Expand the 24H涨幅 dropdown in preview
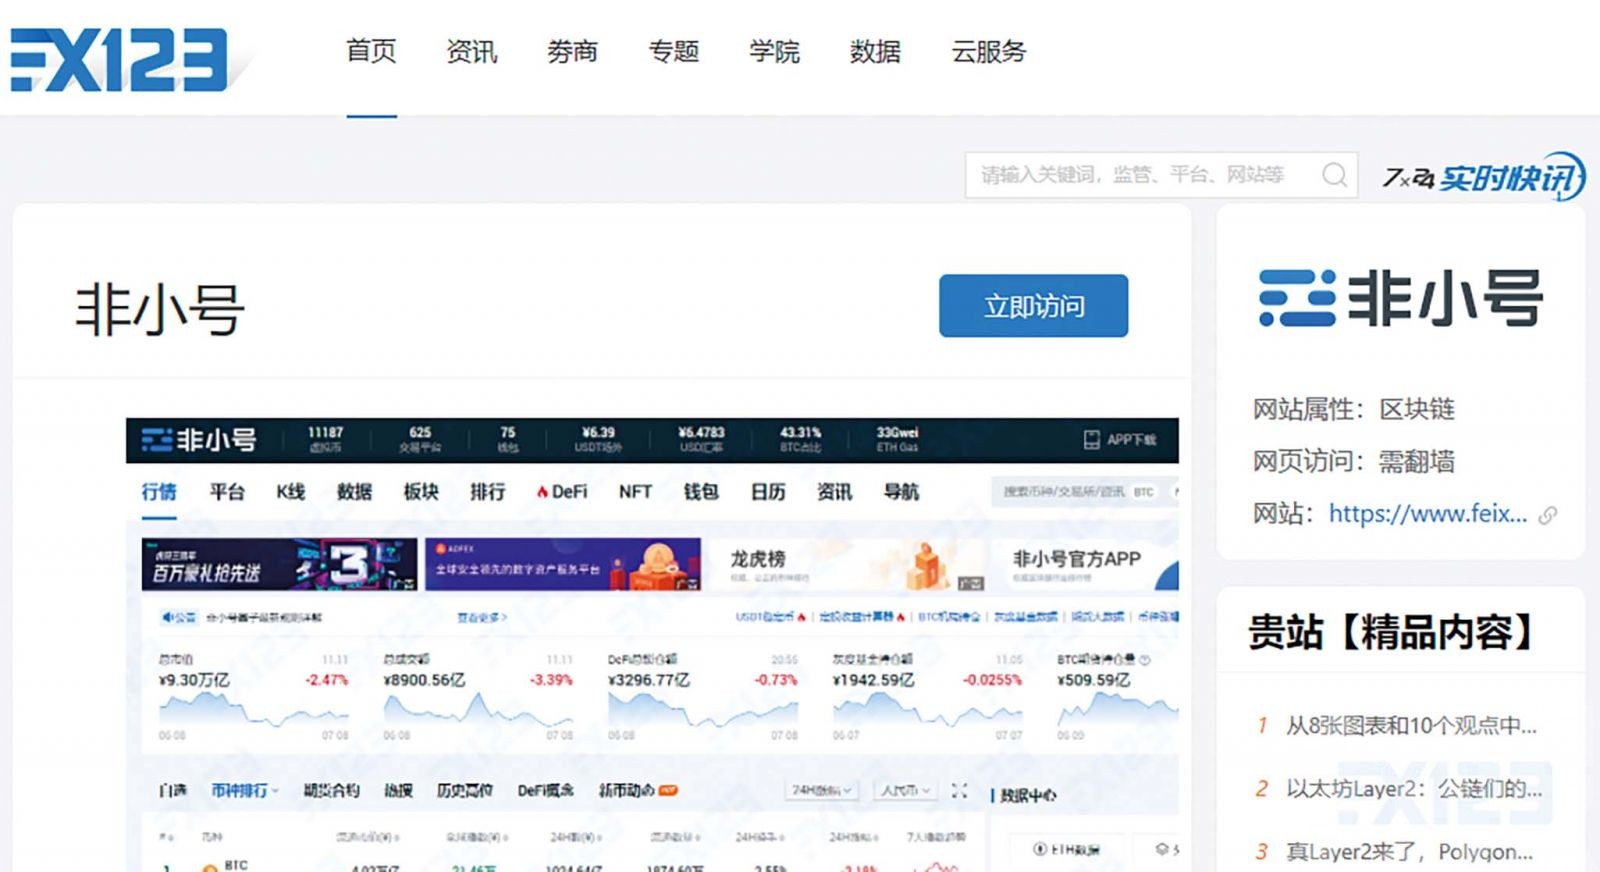Viewport: 1600px width, 872px height. (x=822, y=790)
